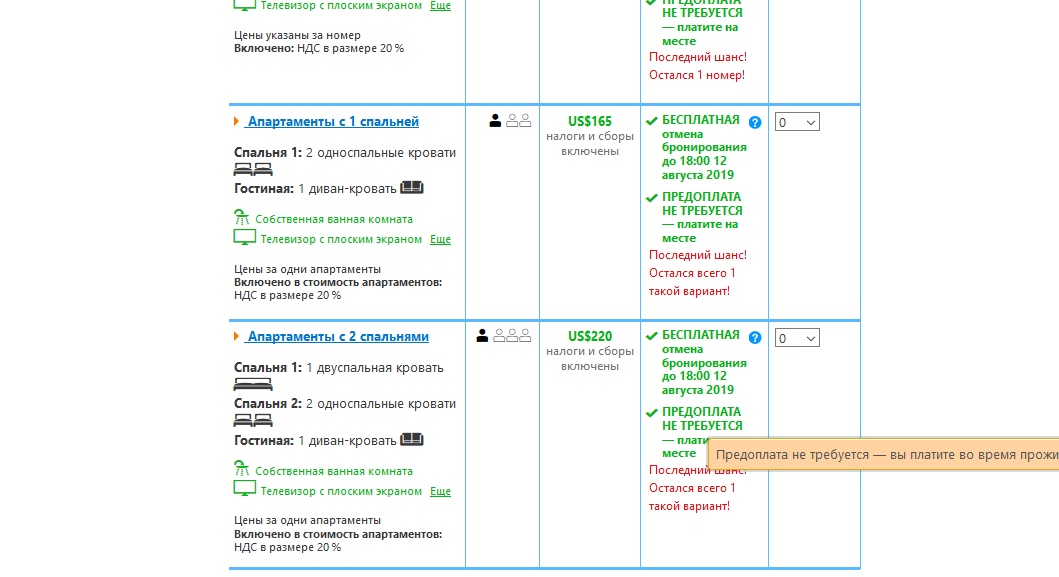Click the sofa-bed icon in the 1-bedroom 'Гостиная' line
Image resolution: width=1059 pixels, height=577 pixels.
tap(412, 188)
